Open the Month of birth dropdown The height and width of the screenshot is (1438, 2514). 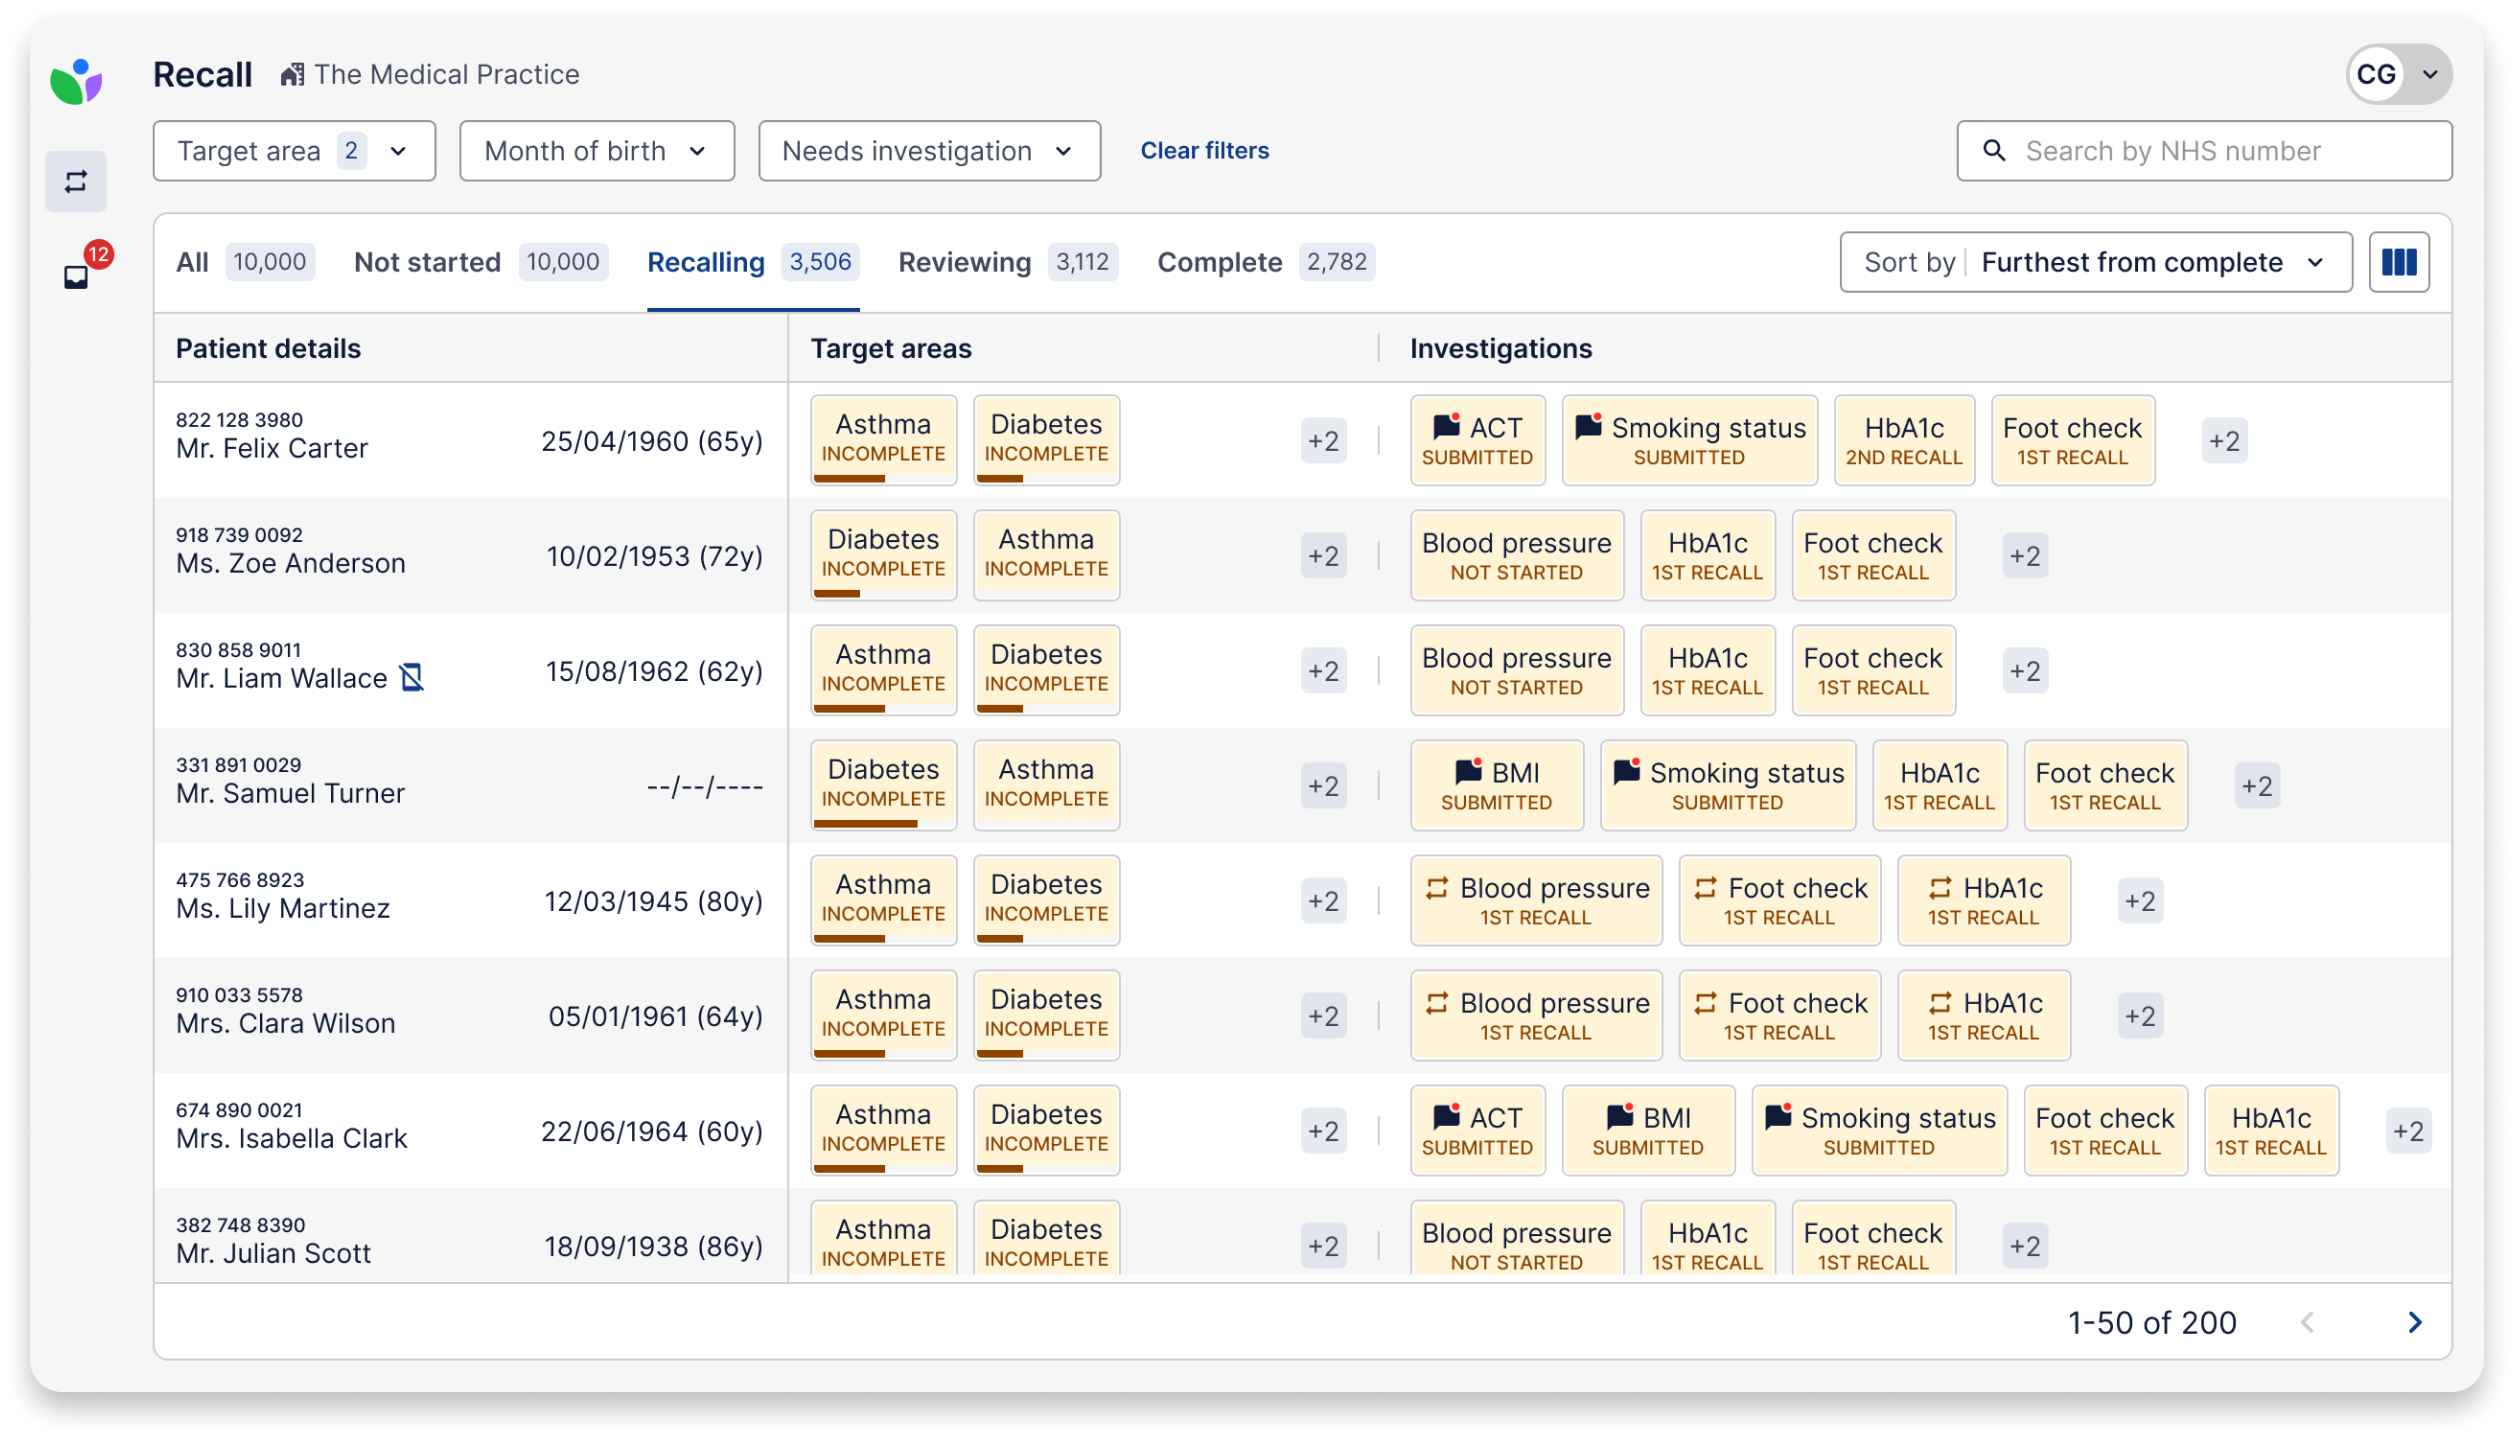[596, 150]
